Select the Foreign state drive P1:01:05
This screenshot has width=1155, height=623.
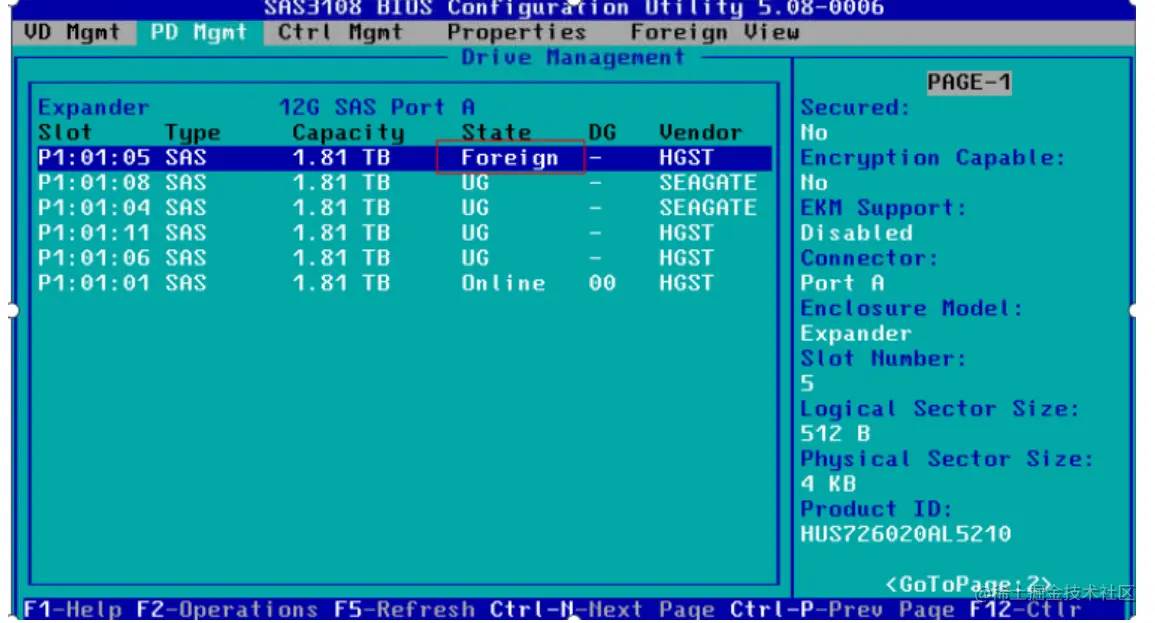[95, 157]
